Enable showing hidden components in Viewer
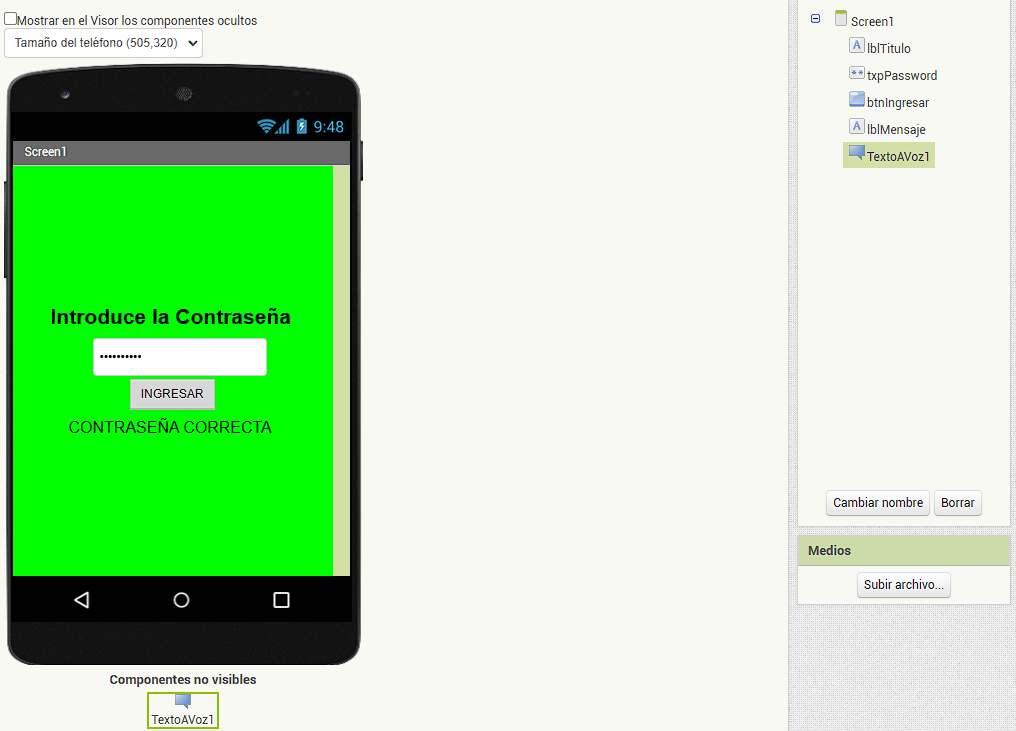Image resolution: width=1016 pixels, height=731 pixels. point(11,19)
